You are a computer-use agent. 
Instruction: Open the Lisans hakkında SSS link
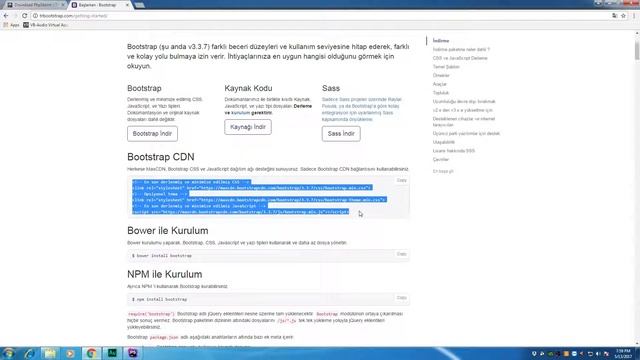[453, 151]
